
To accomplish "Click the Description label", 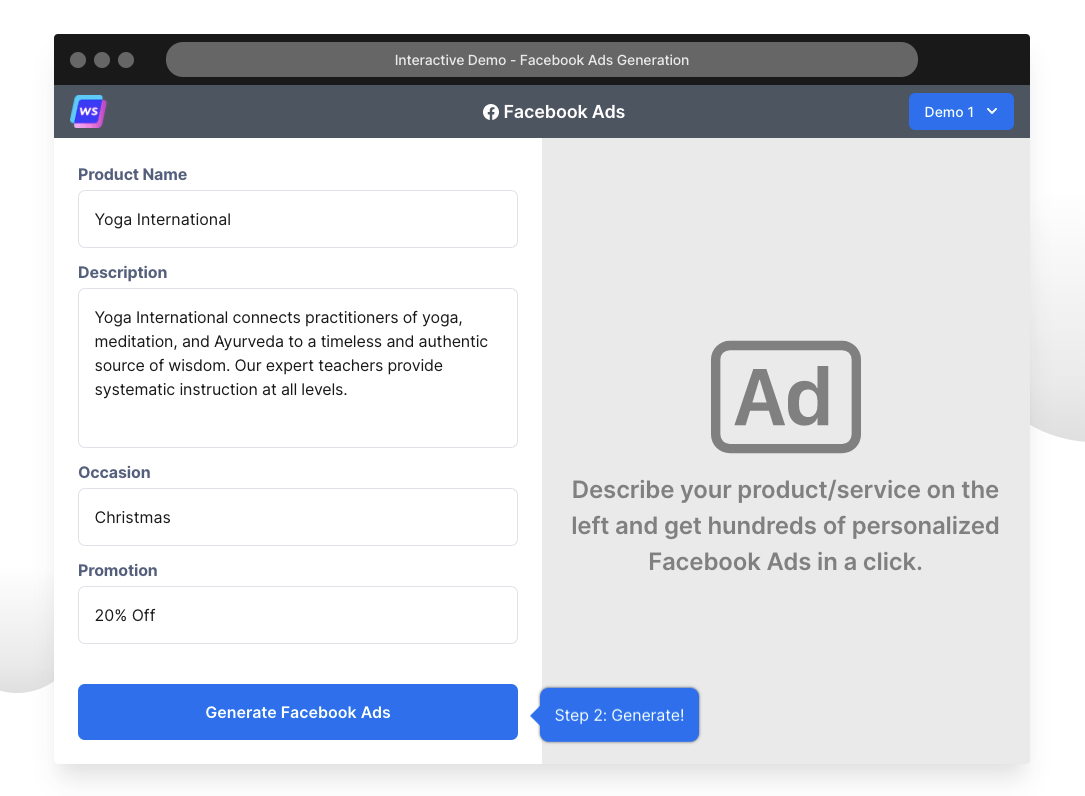I will point(122,272).
